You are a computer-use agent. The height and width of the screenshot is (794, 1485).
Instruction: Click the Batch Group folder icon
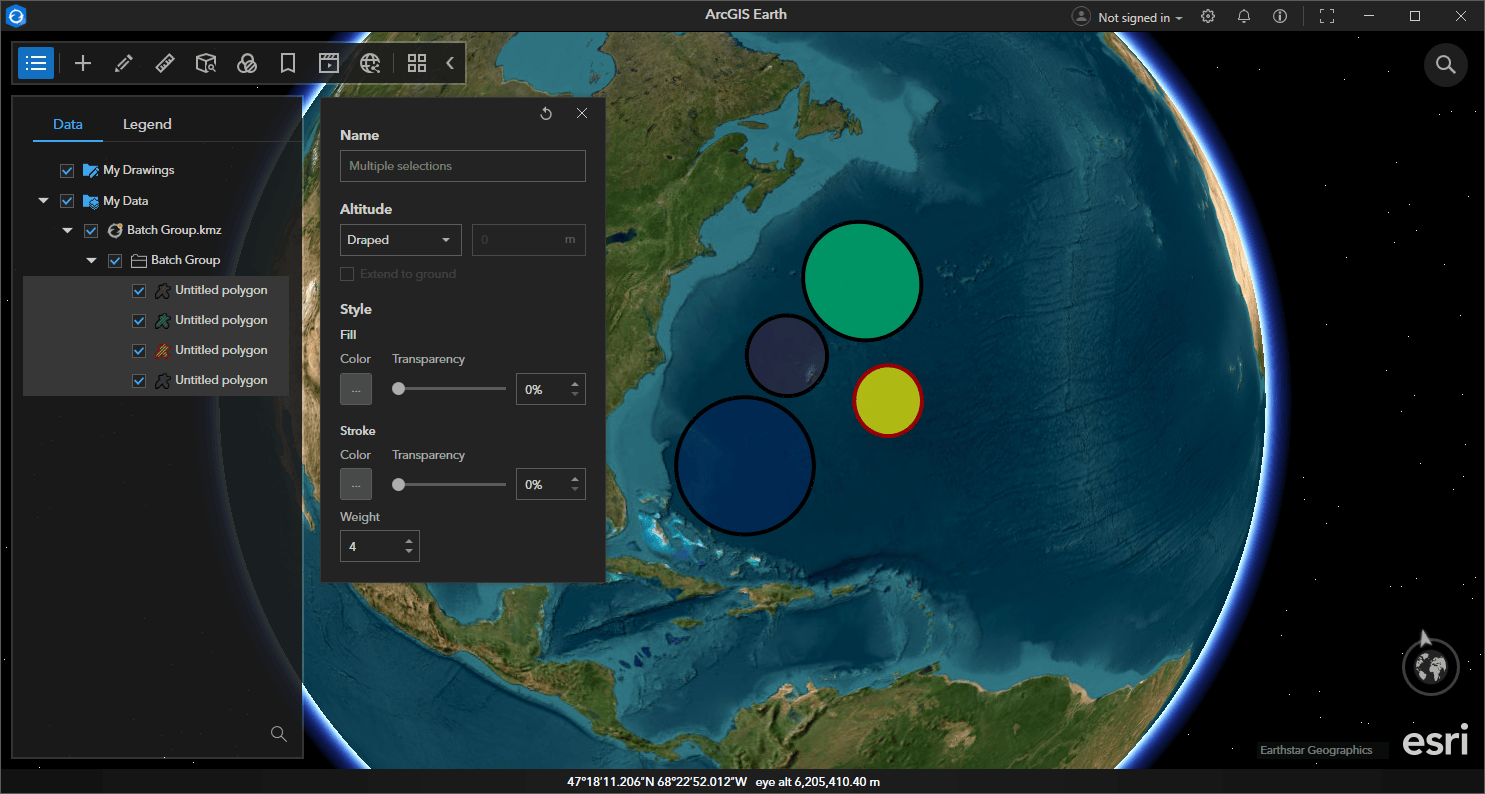tap(139, 260)
